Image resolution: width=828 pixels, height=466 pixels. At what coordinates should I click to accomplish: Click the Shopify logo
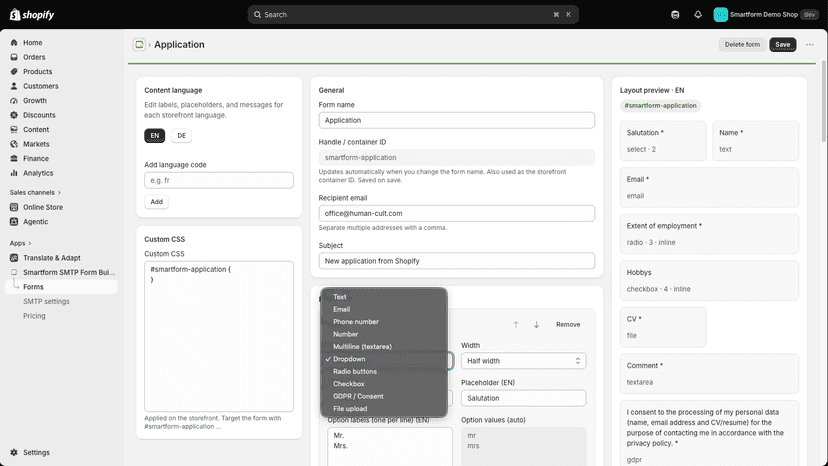pyautogui.click(x=32, y=14)
